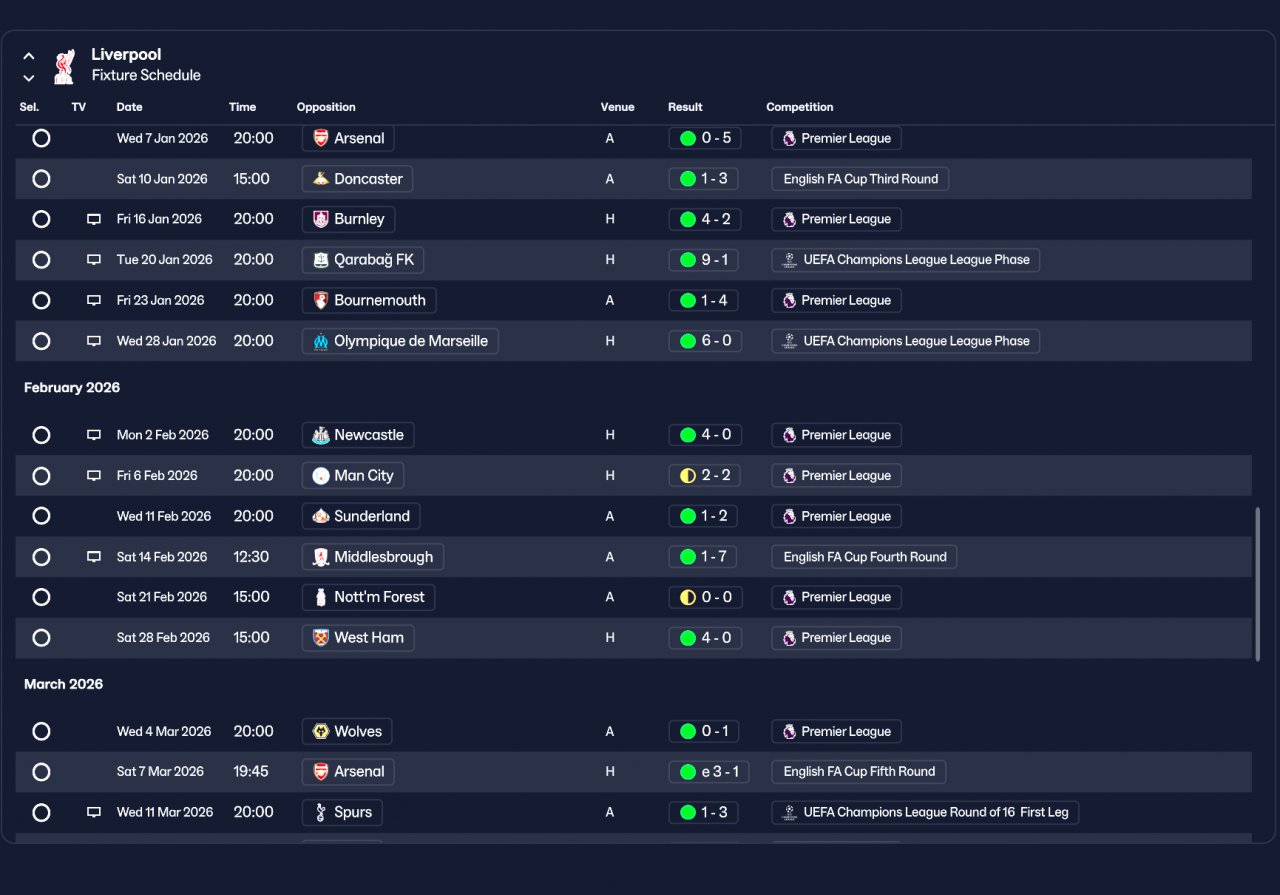The width and height of the screenshot is (1280, 895).
Task: Click the Sunderland club badge icon
Action: click(321, 516)
